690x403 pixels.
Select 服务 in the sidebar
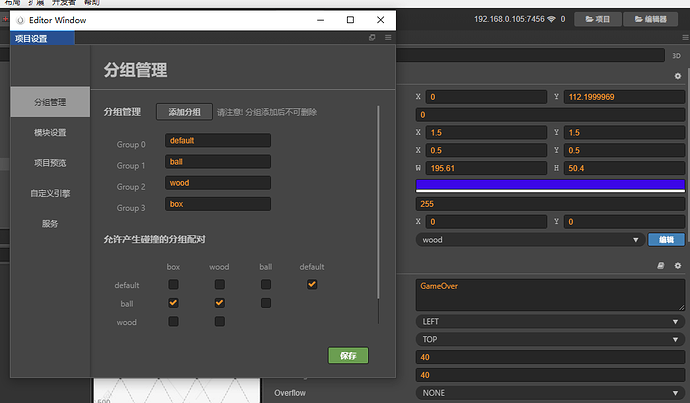[x=50, y=223]
